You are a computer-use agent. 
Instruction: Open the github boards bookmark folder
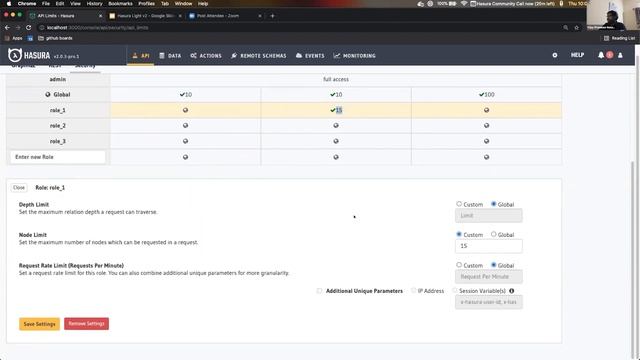(x=55, y=38)
